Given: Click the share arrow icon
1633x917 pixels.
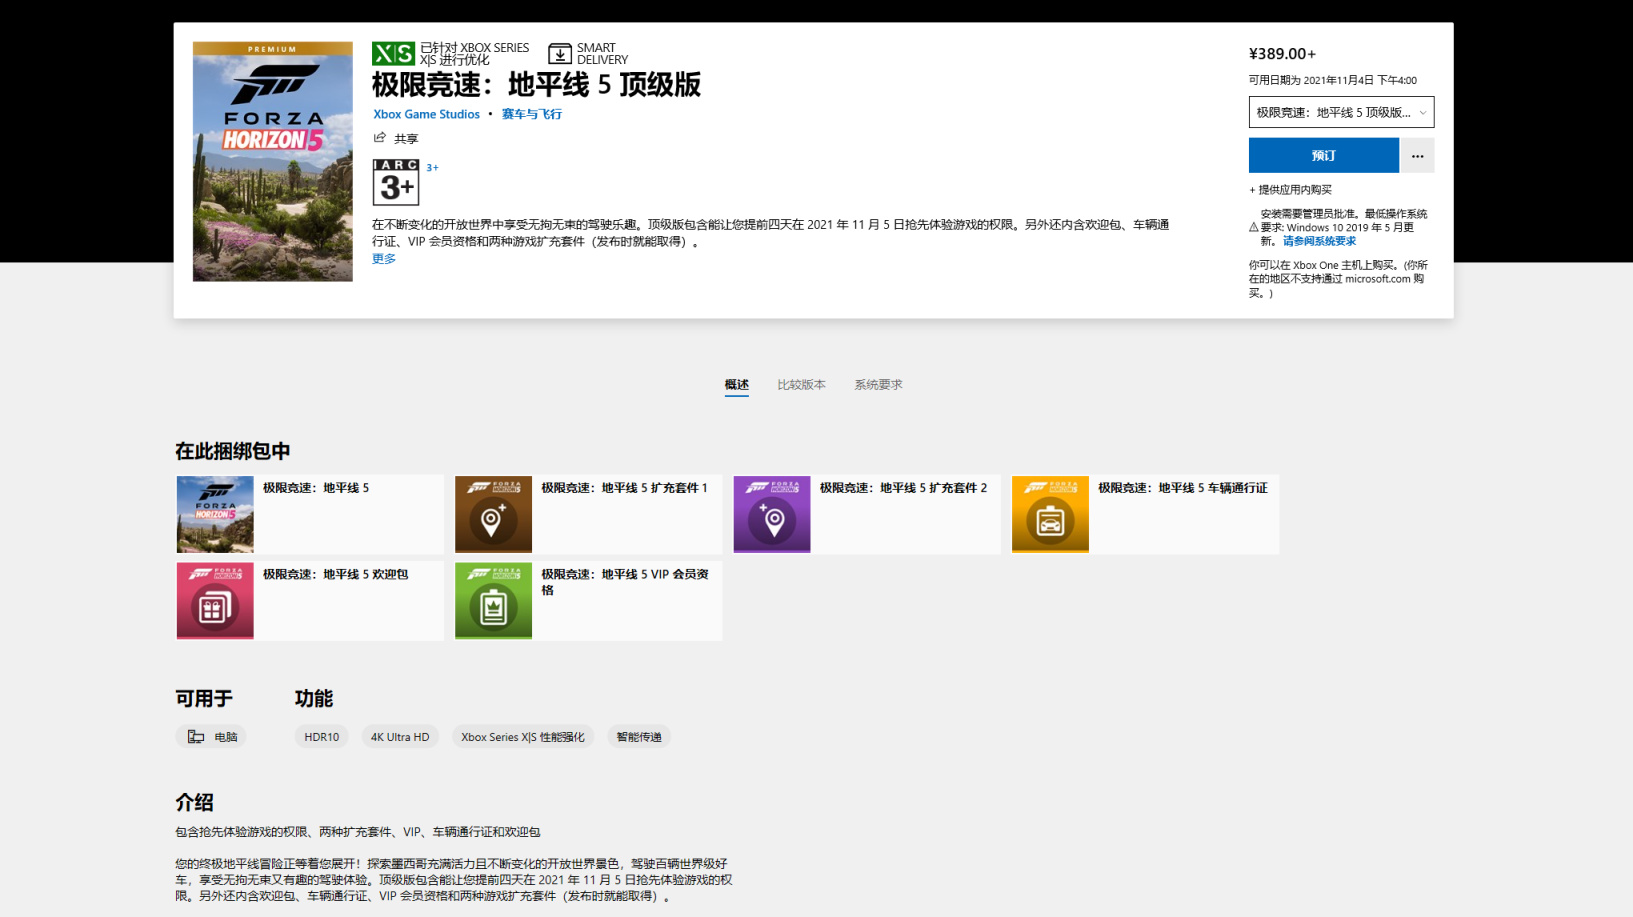Looking at the screenshot, I should [380, 138].
